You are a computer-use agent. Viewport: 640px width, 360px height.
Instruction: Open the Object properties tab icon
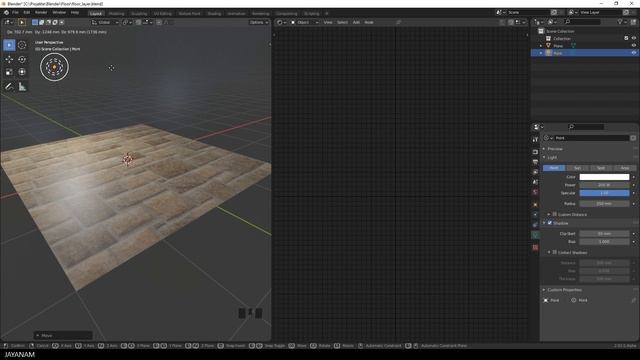pos(535,204)
